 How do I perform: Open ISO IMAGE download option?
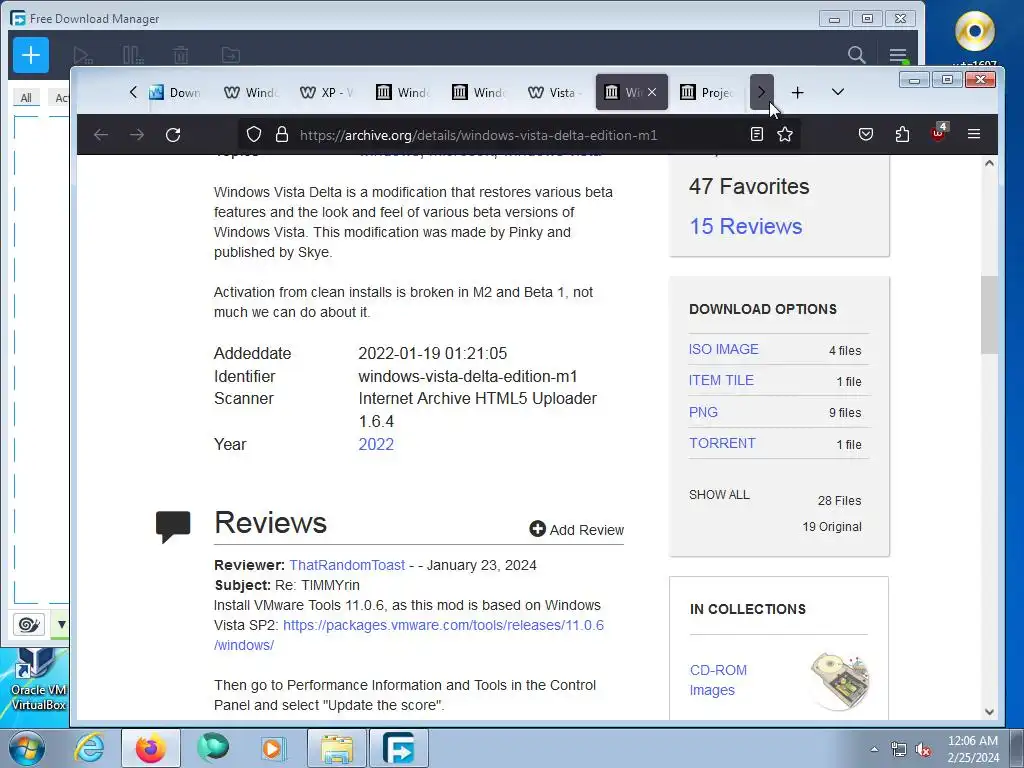click(x=724, y=349)
